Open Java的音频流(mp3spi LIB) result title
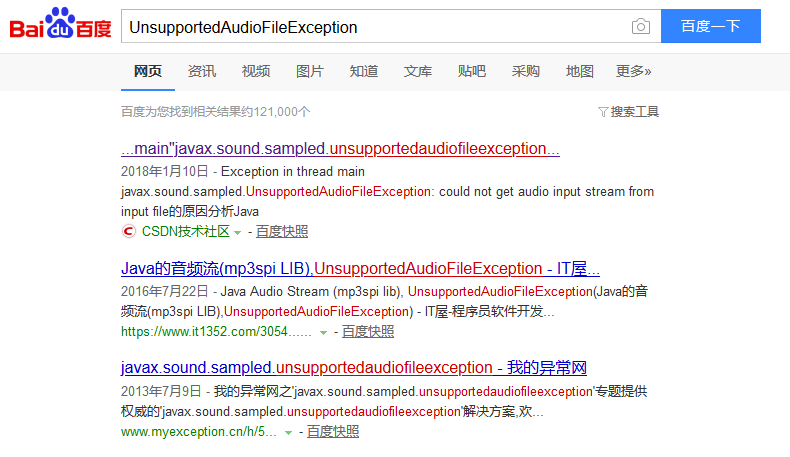 (x=360, y=269)
